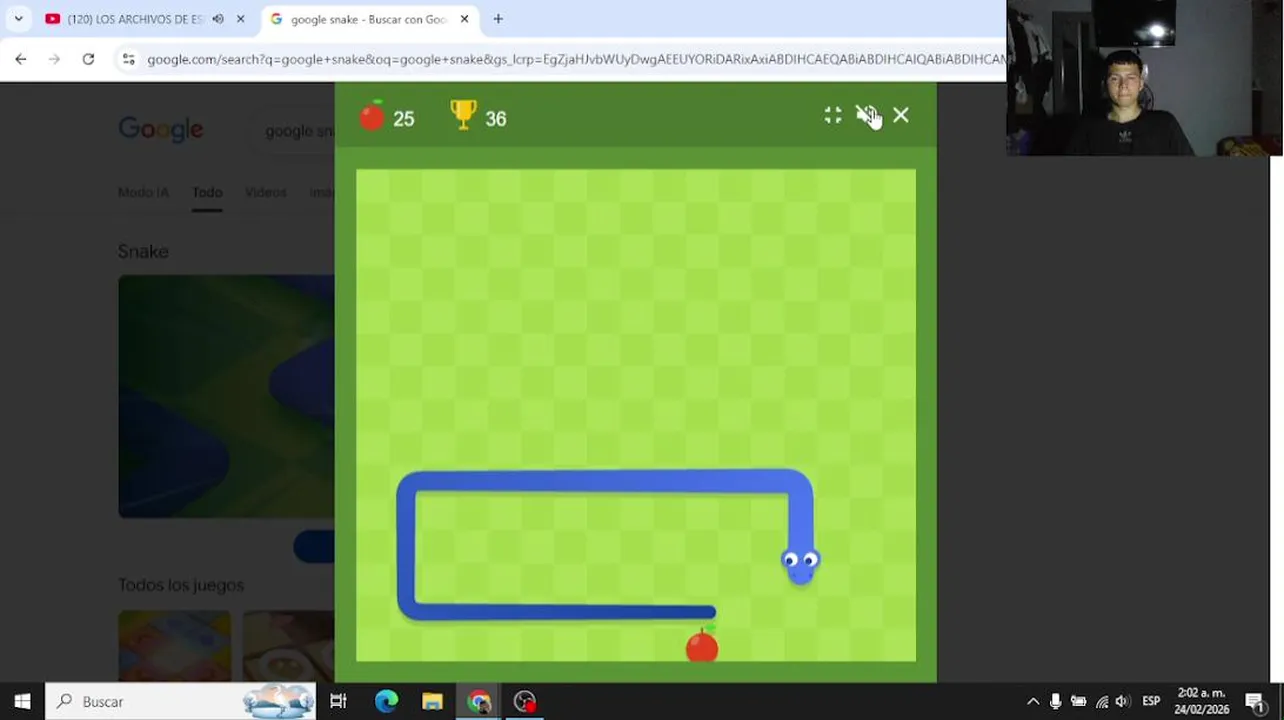Close the google snake tab
The width and height of the screenshot is (1284, 720).
464,19
